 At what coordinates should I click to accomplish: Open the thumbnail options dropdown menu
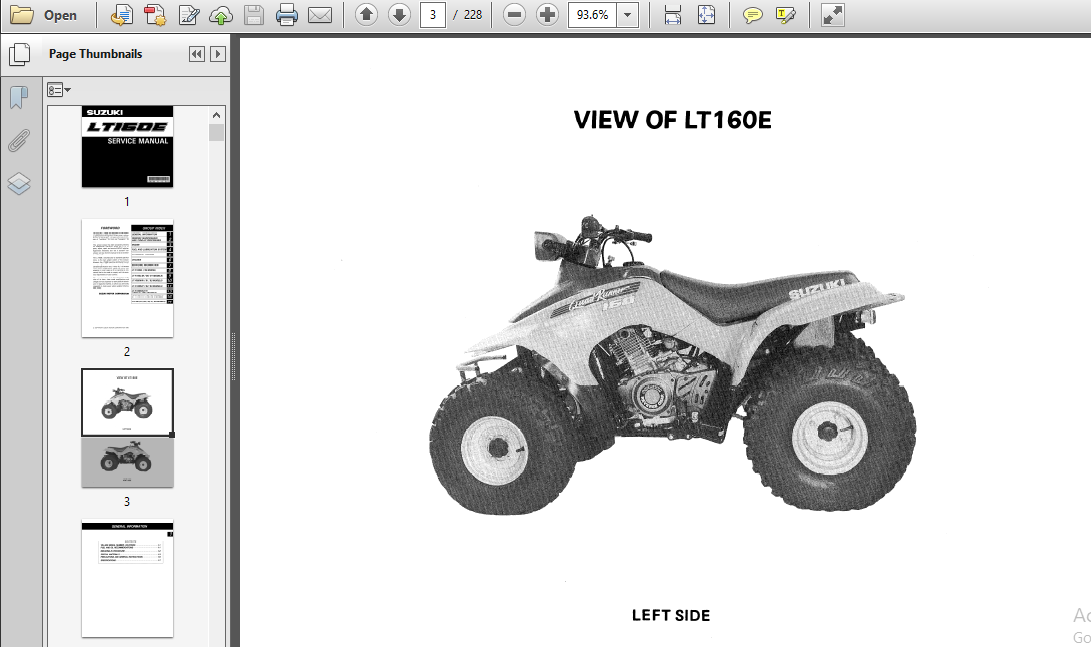pyautogui.click(x=59, y=90)
